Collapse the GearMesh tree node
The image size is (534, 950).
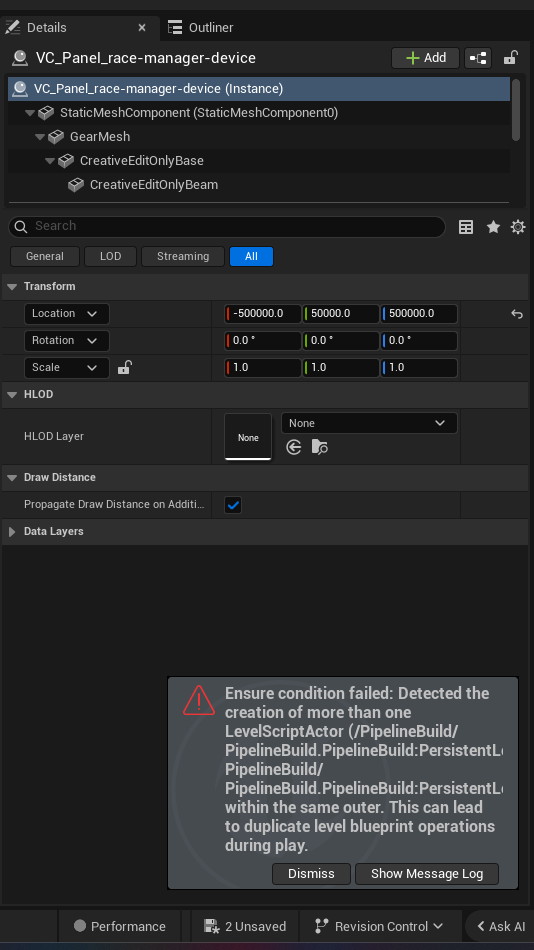39,137
